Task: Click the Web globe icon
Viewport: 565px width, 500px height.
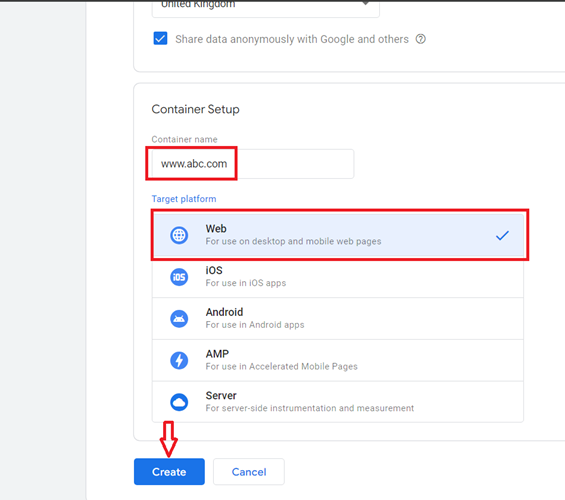Action: [179, 235]
